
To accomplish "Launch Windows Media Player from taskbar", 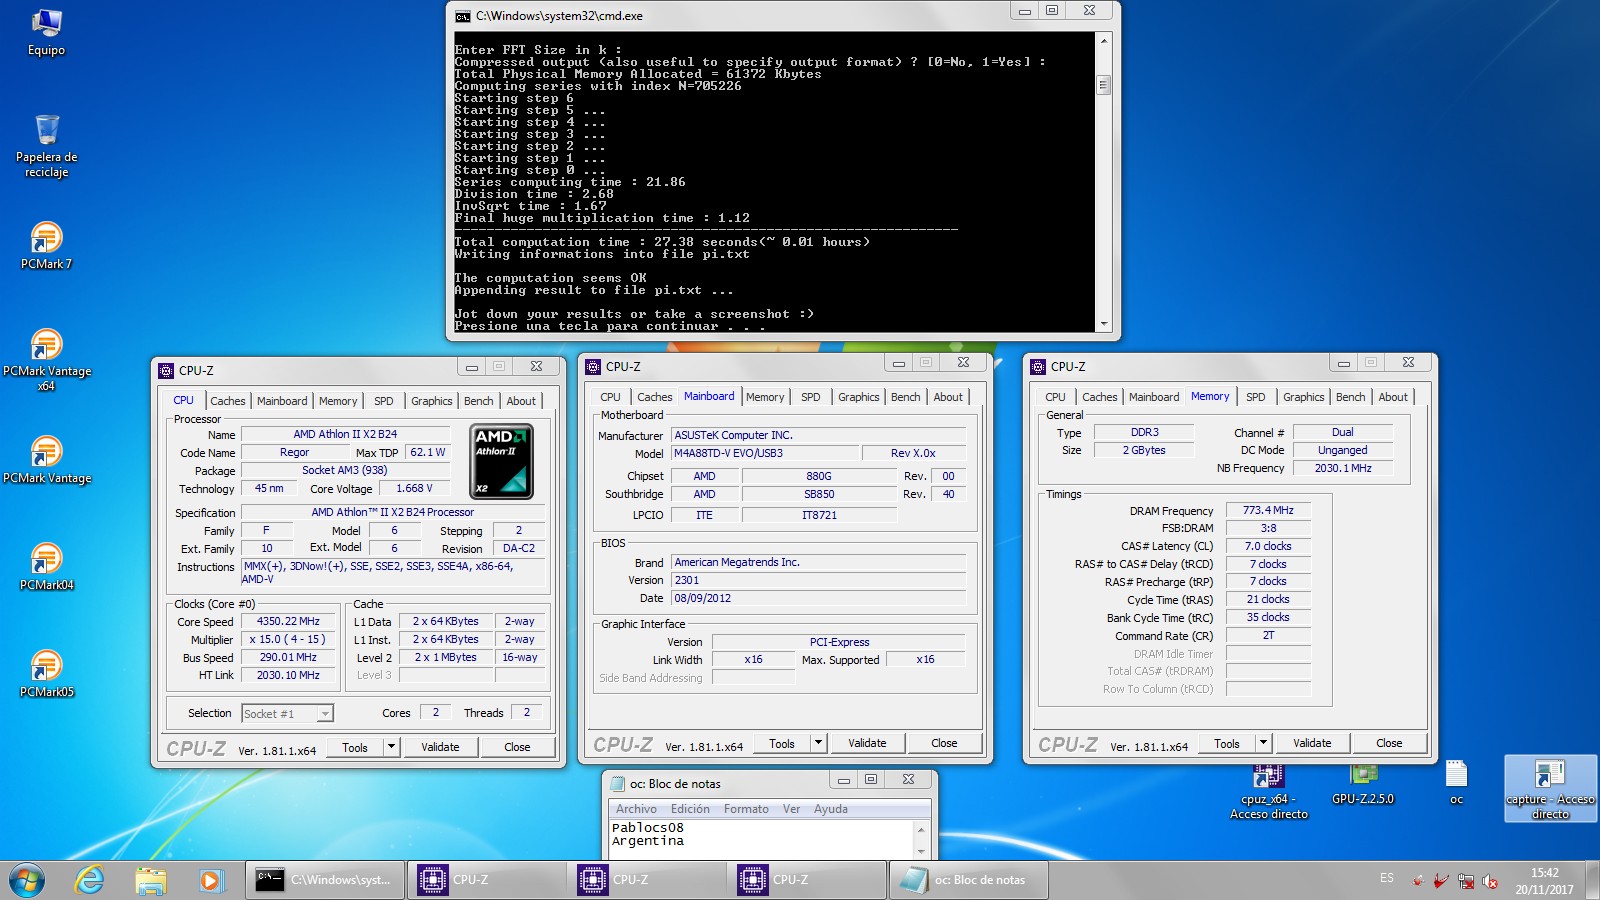I will [x=210, y=880].
